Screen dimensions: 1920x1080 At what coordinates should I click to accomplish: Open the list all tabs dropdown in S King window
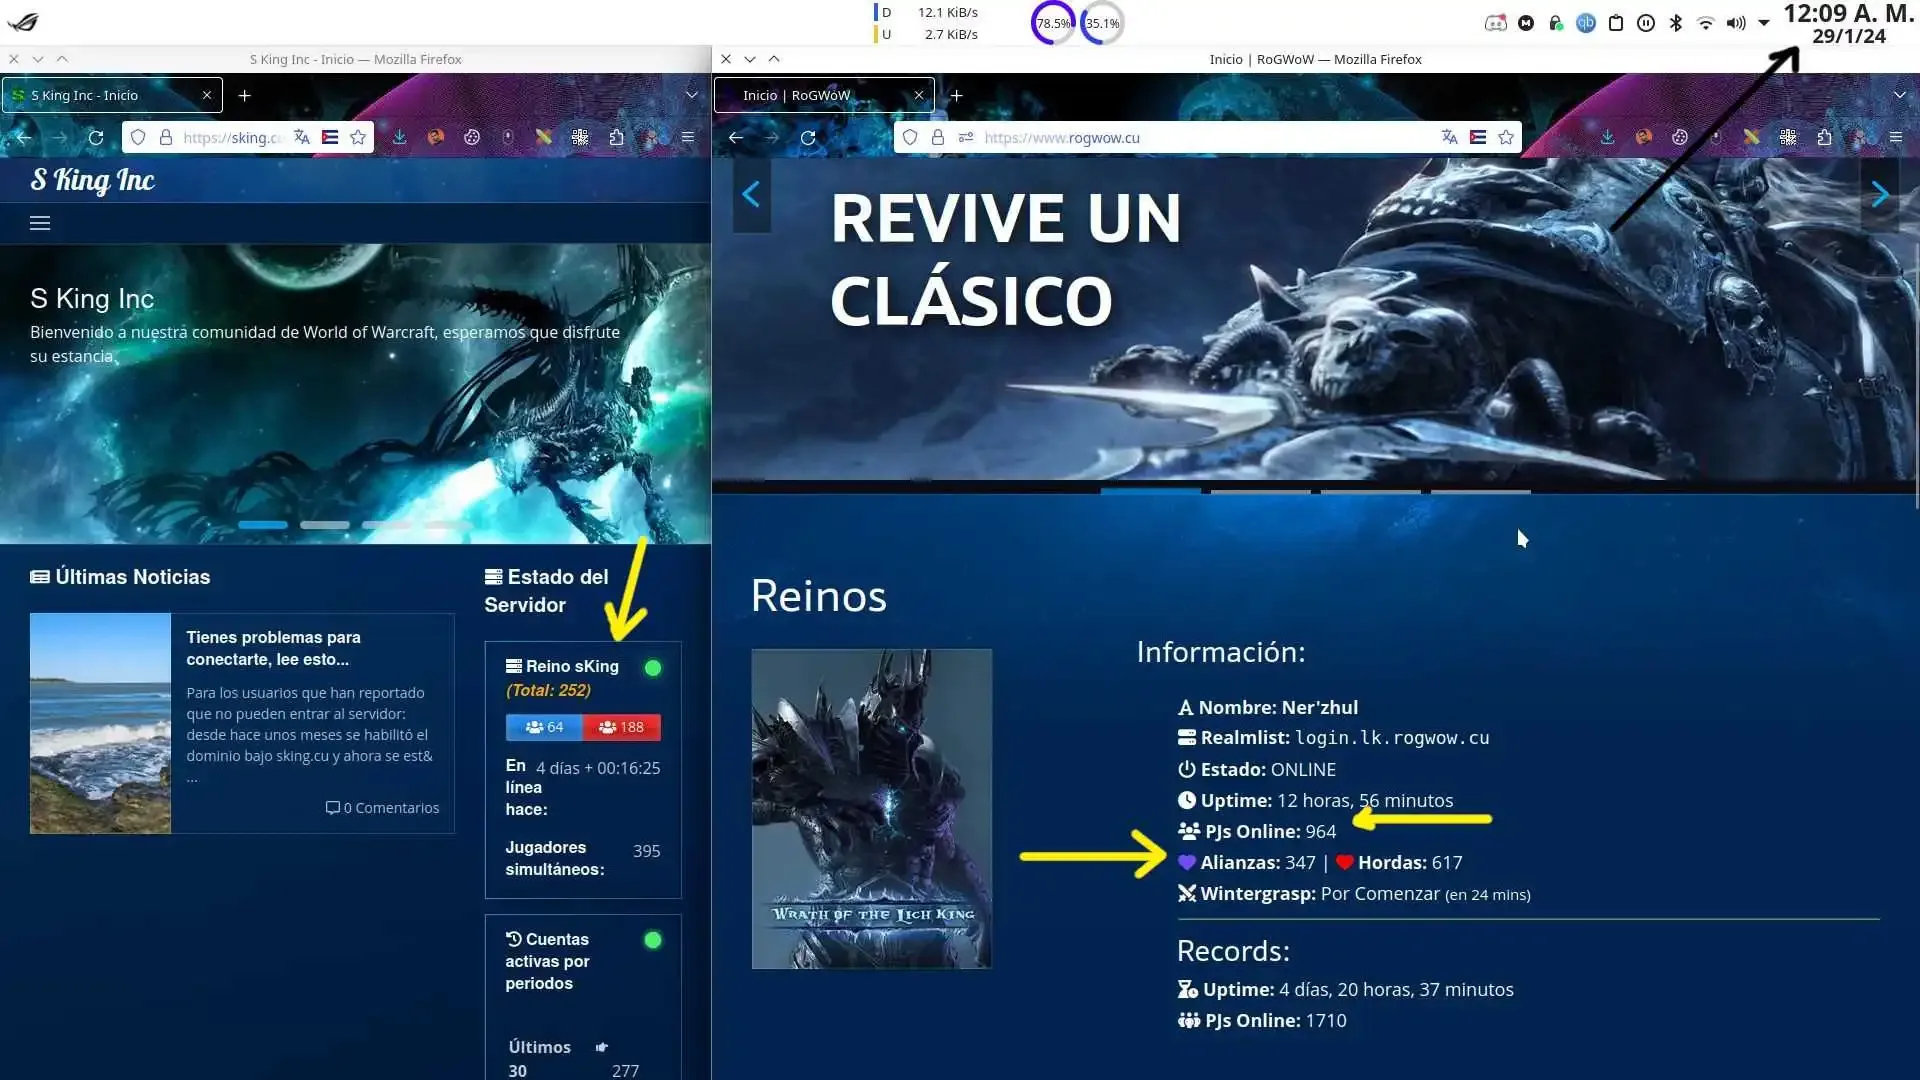[x=691, y=95]
